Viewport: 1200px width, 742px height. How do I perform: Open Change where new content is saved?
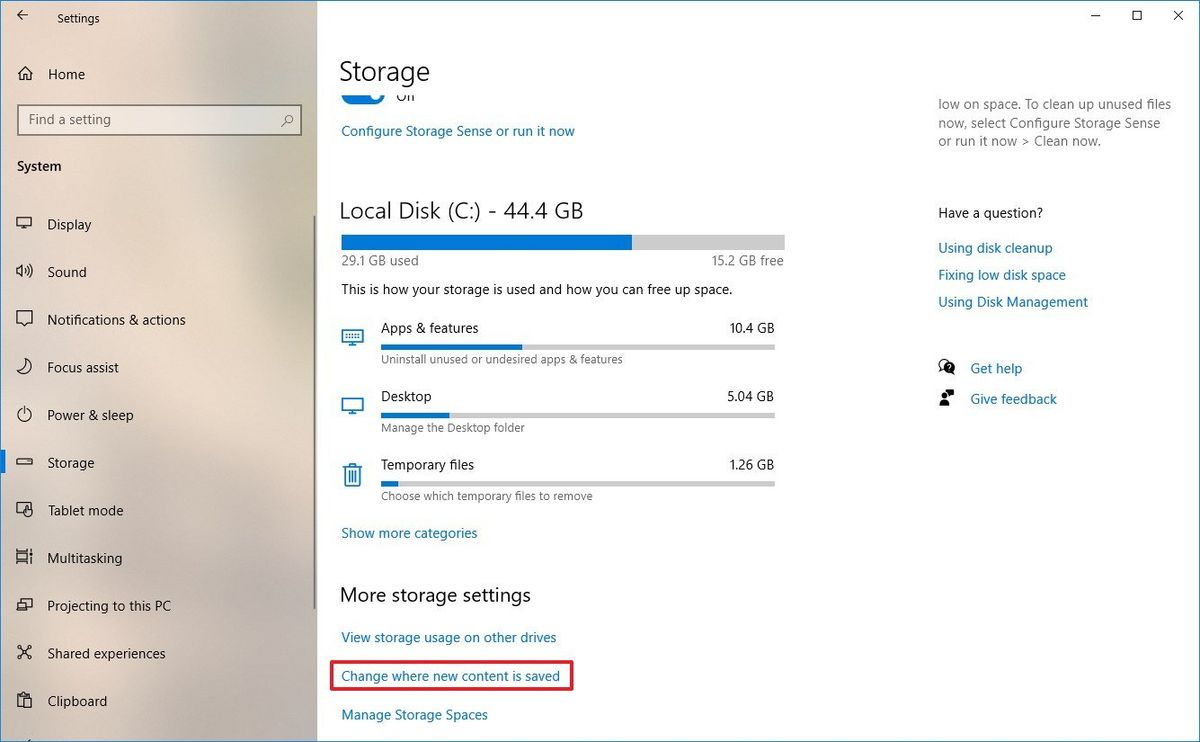tap(450, 676)
